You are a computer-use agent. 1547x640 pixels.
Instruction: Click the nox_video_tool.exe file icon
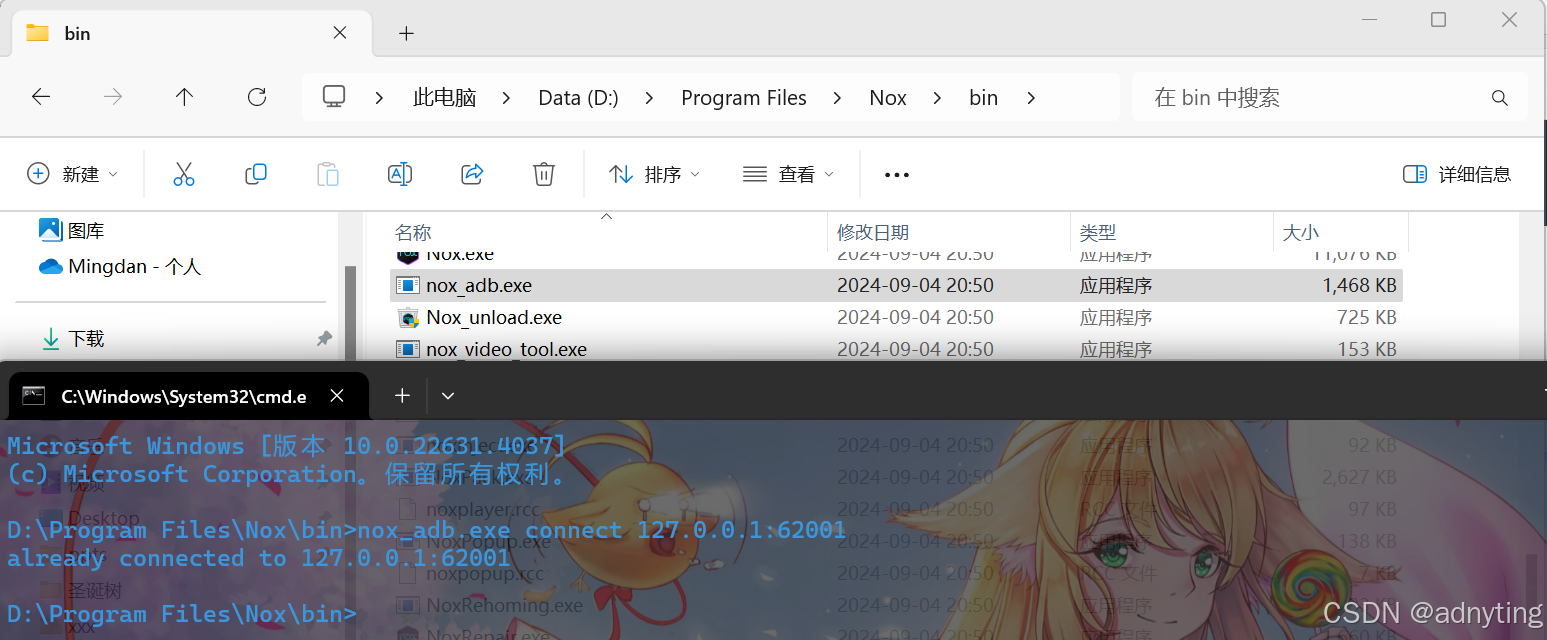click(x=407, y=350)
